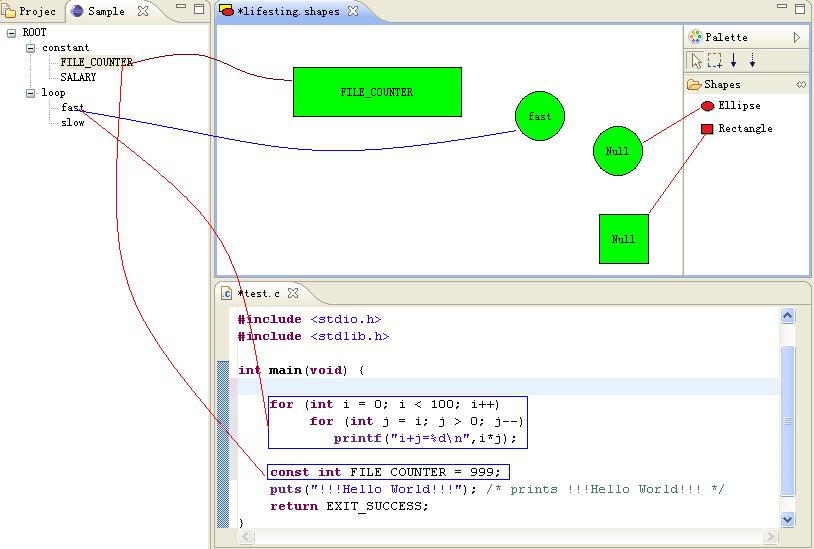Click the Sample view globe icon
Screen dimensions: 814x549
(x=77, y=11)
